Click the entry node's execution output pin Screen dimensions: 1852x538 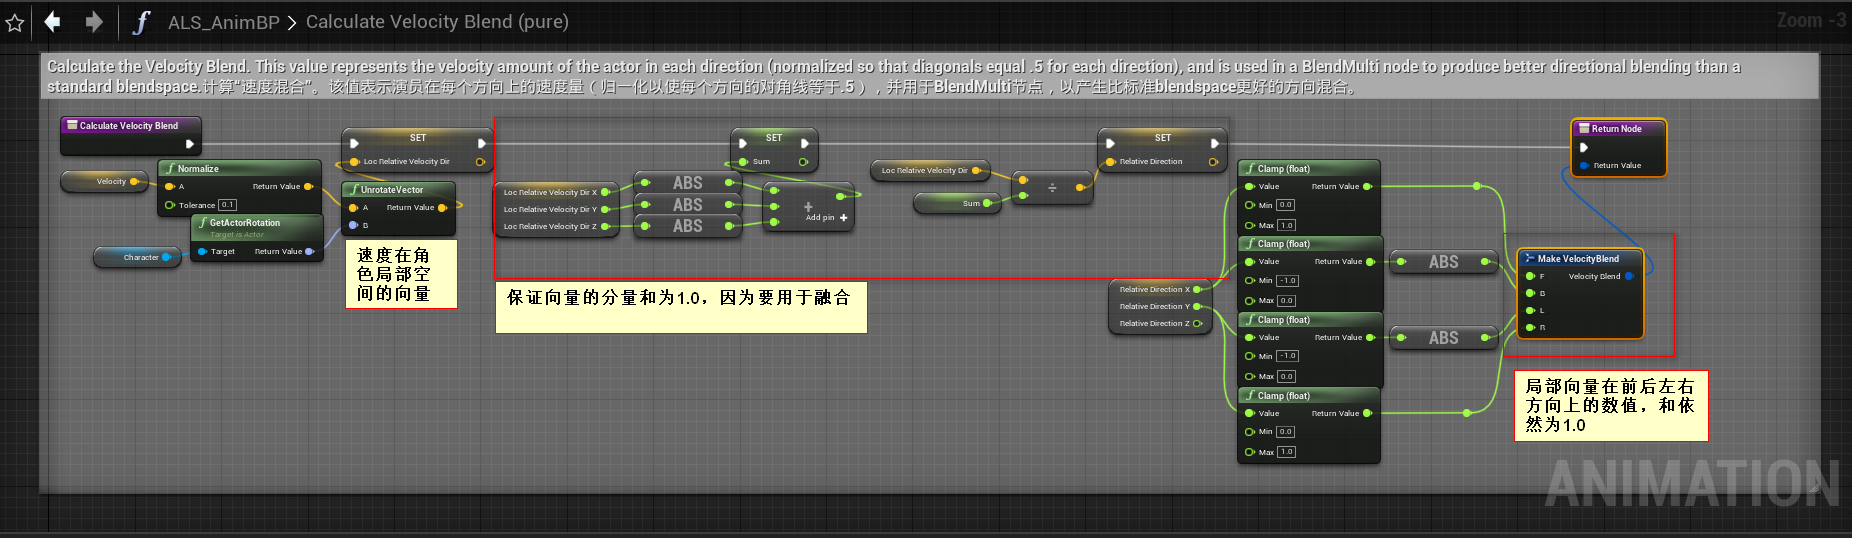(189, 144)
